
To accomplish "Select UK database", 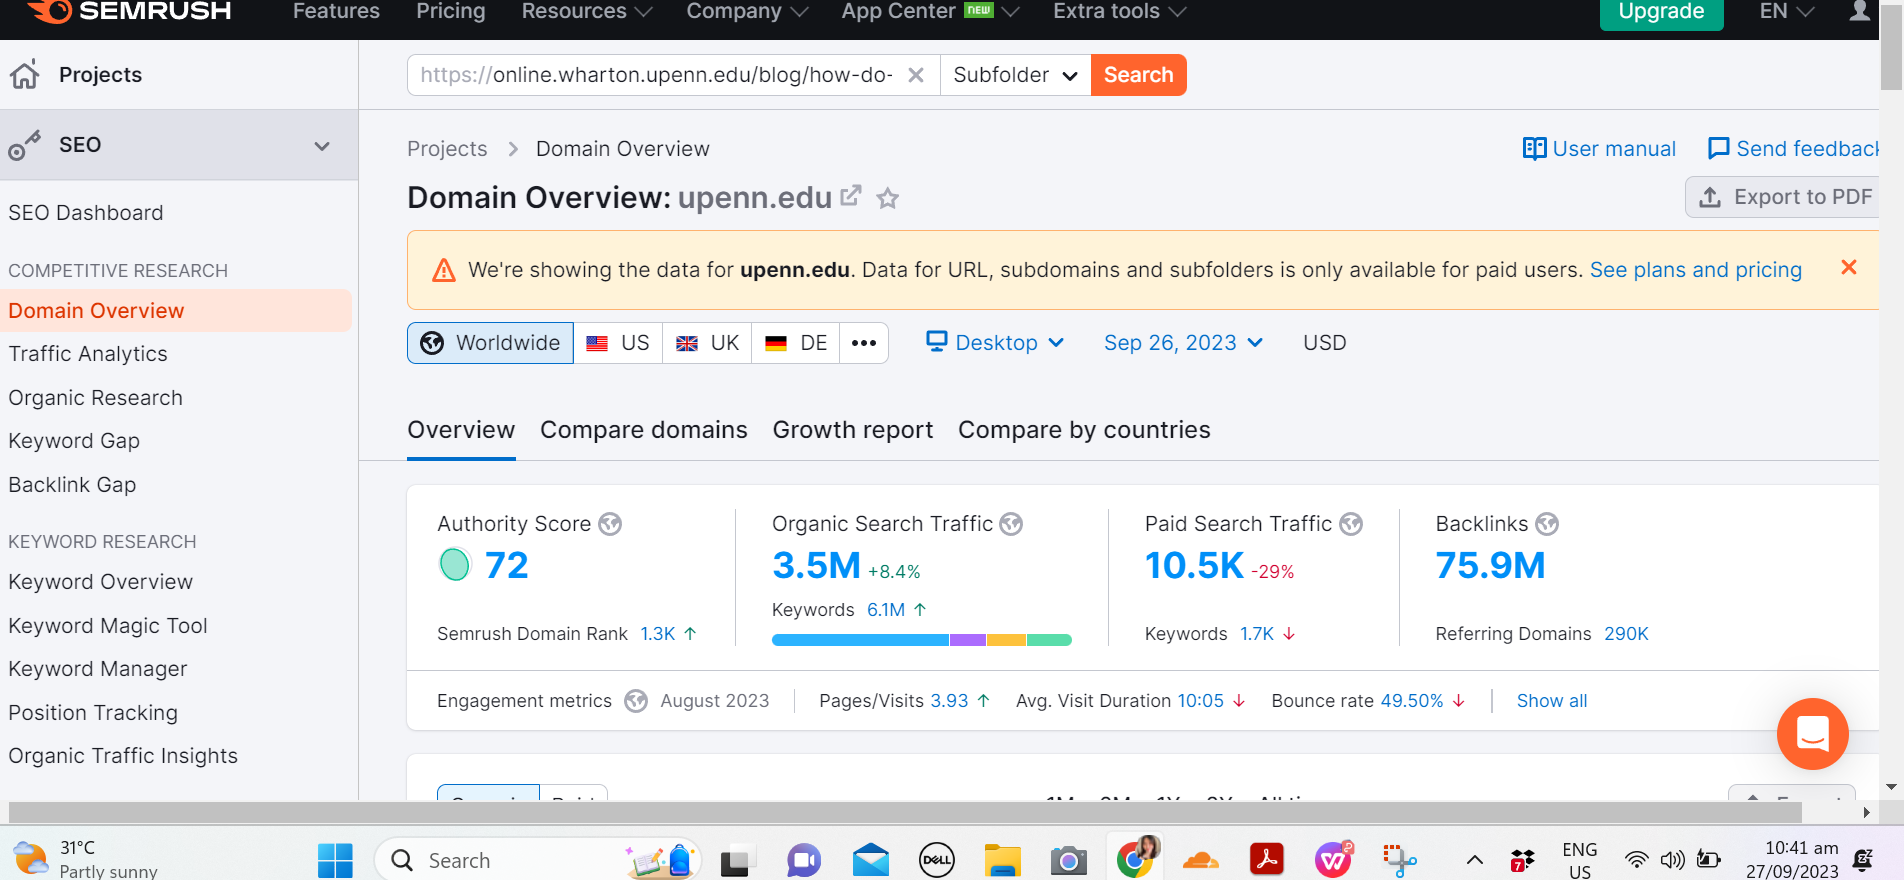I will (707, 343).
